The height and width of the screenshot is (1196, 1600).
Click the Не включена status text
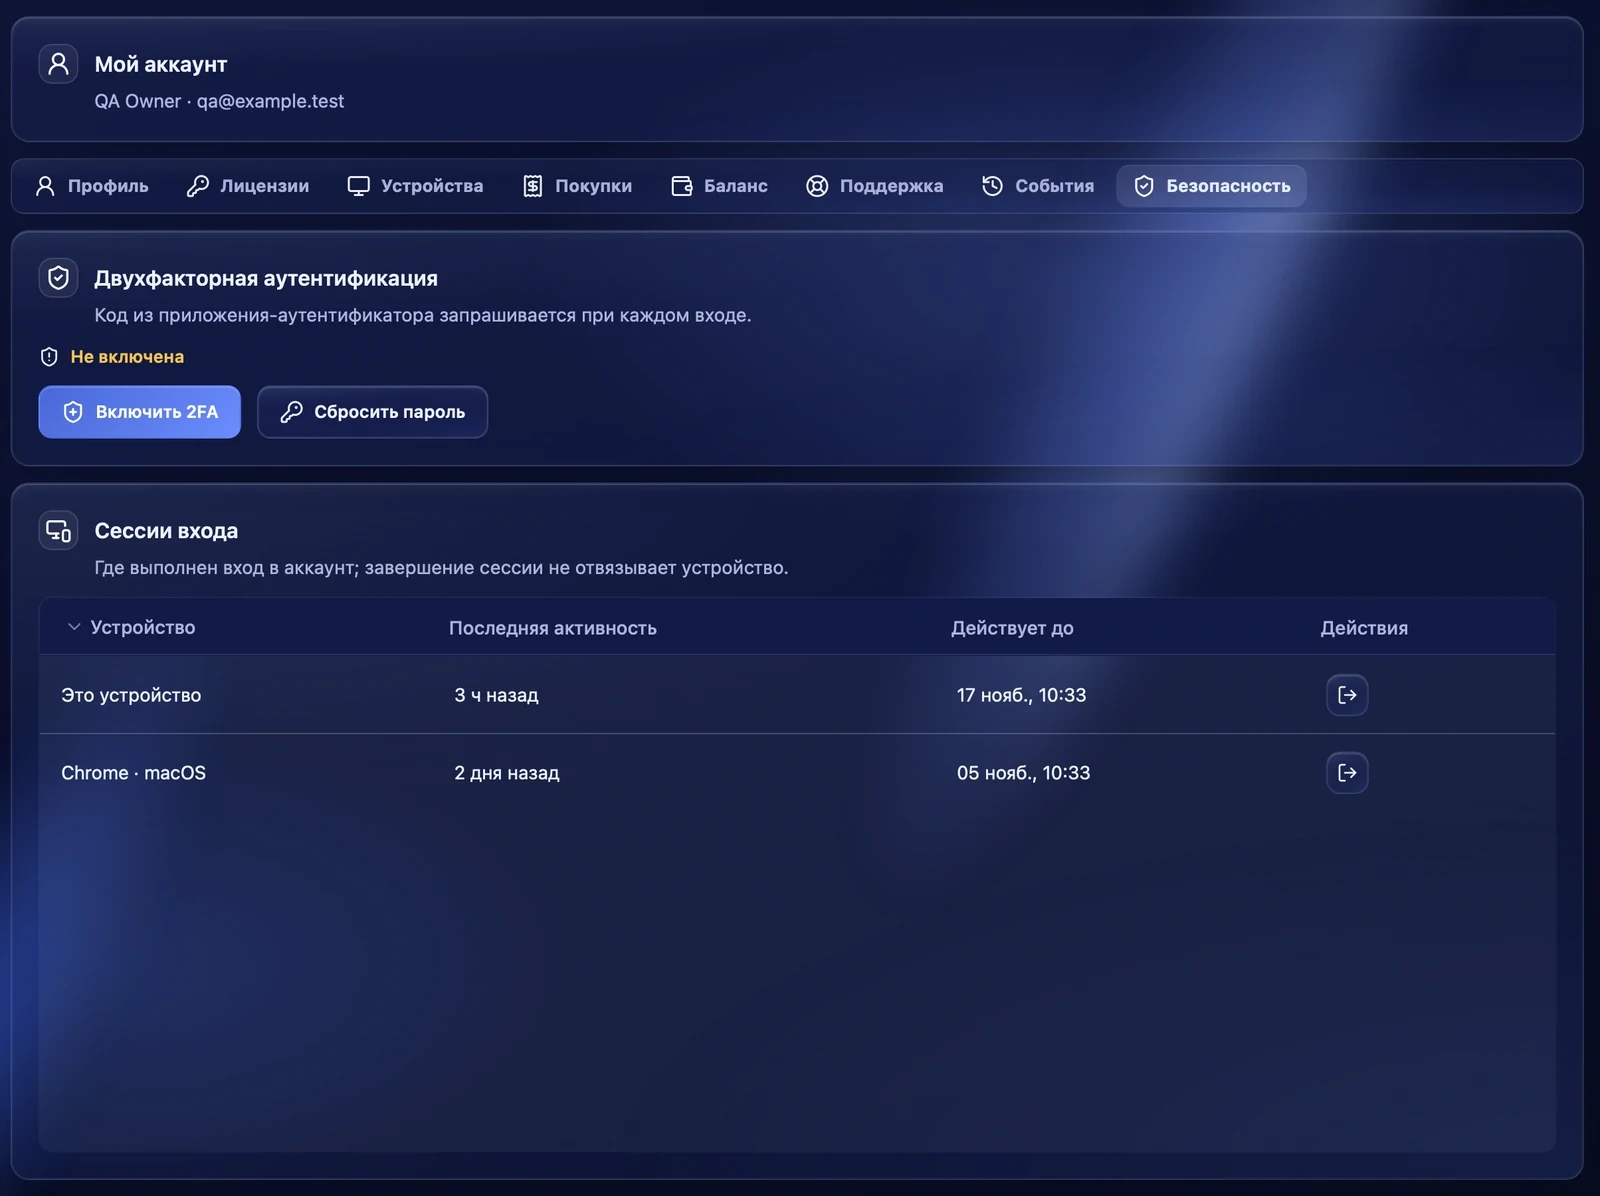pyautogui.click(x=127, y=357)
